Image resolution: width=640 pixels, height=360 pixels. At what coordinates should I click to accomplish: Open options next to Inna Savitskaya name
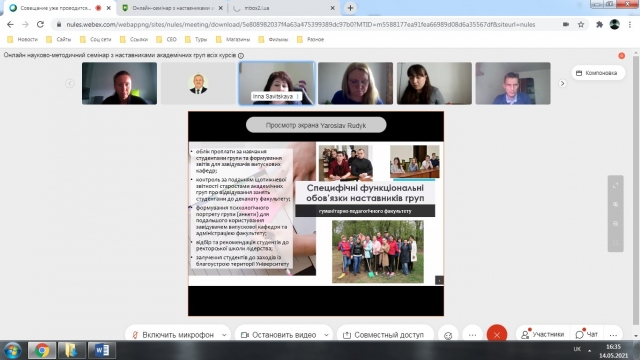[x=298, y=96]
